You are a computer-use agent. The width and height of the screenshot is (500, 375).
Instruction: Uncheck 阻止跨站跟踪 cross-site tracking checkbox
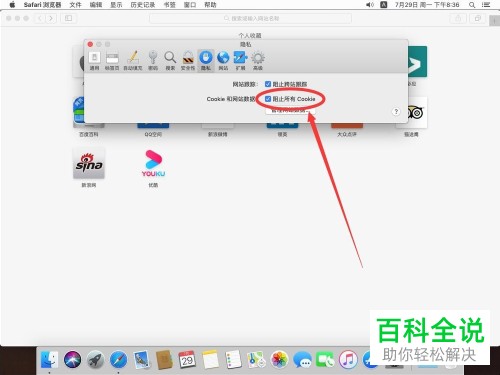point(268,84)
